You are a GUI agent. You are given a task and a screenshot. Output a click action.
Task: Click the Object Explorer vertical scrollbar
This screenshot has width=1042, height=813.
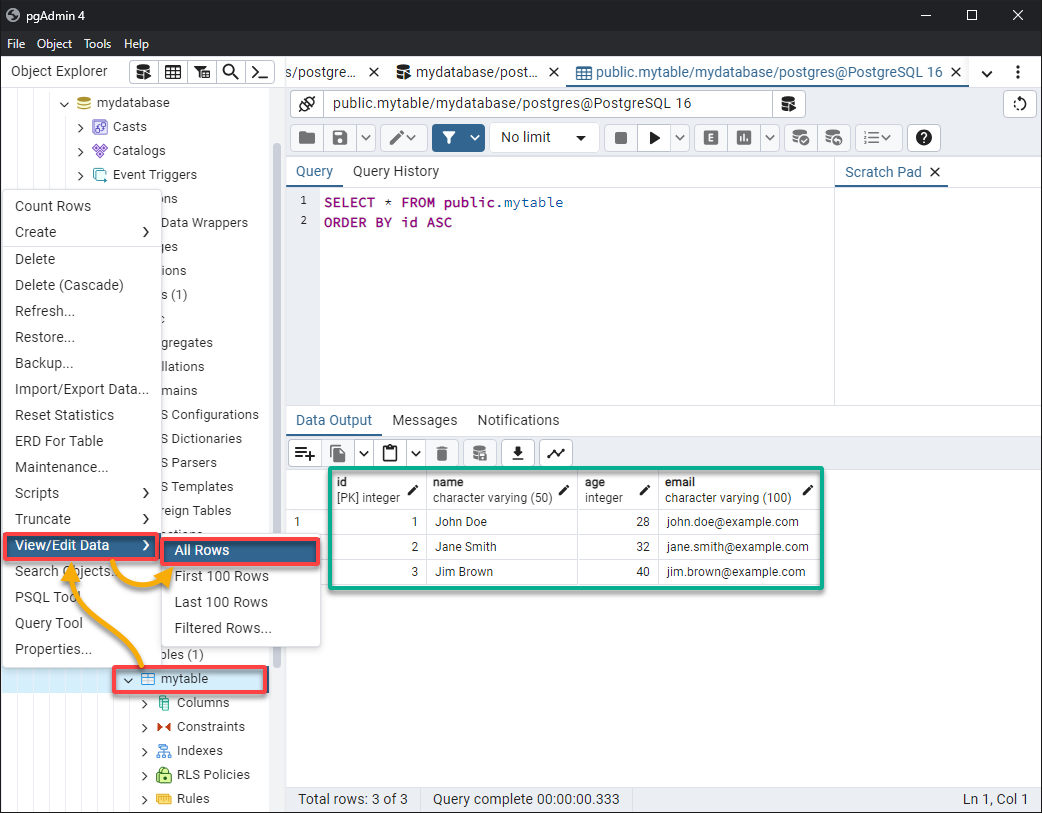pyautogui.click(x=277, y=406)
